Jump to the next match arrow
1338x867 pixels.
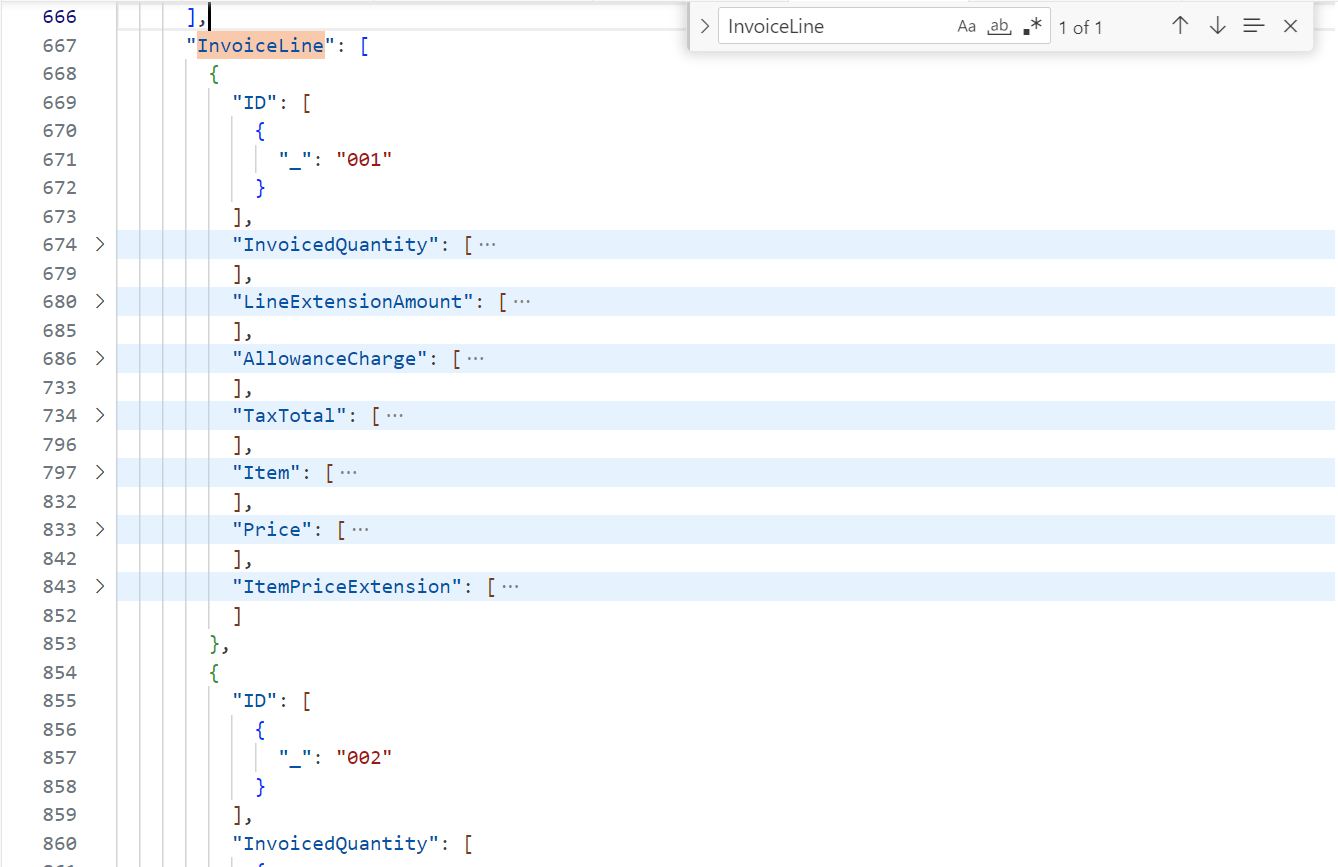[x=1217, y=26]
